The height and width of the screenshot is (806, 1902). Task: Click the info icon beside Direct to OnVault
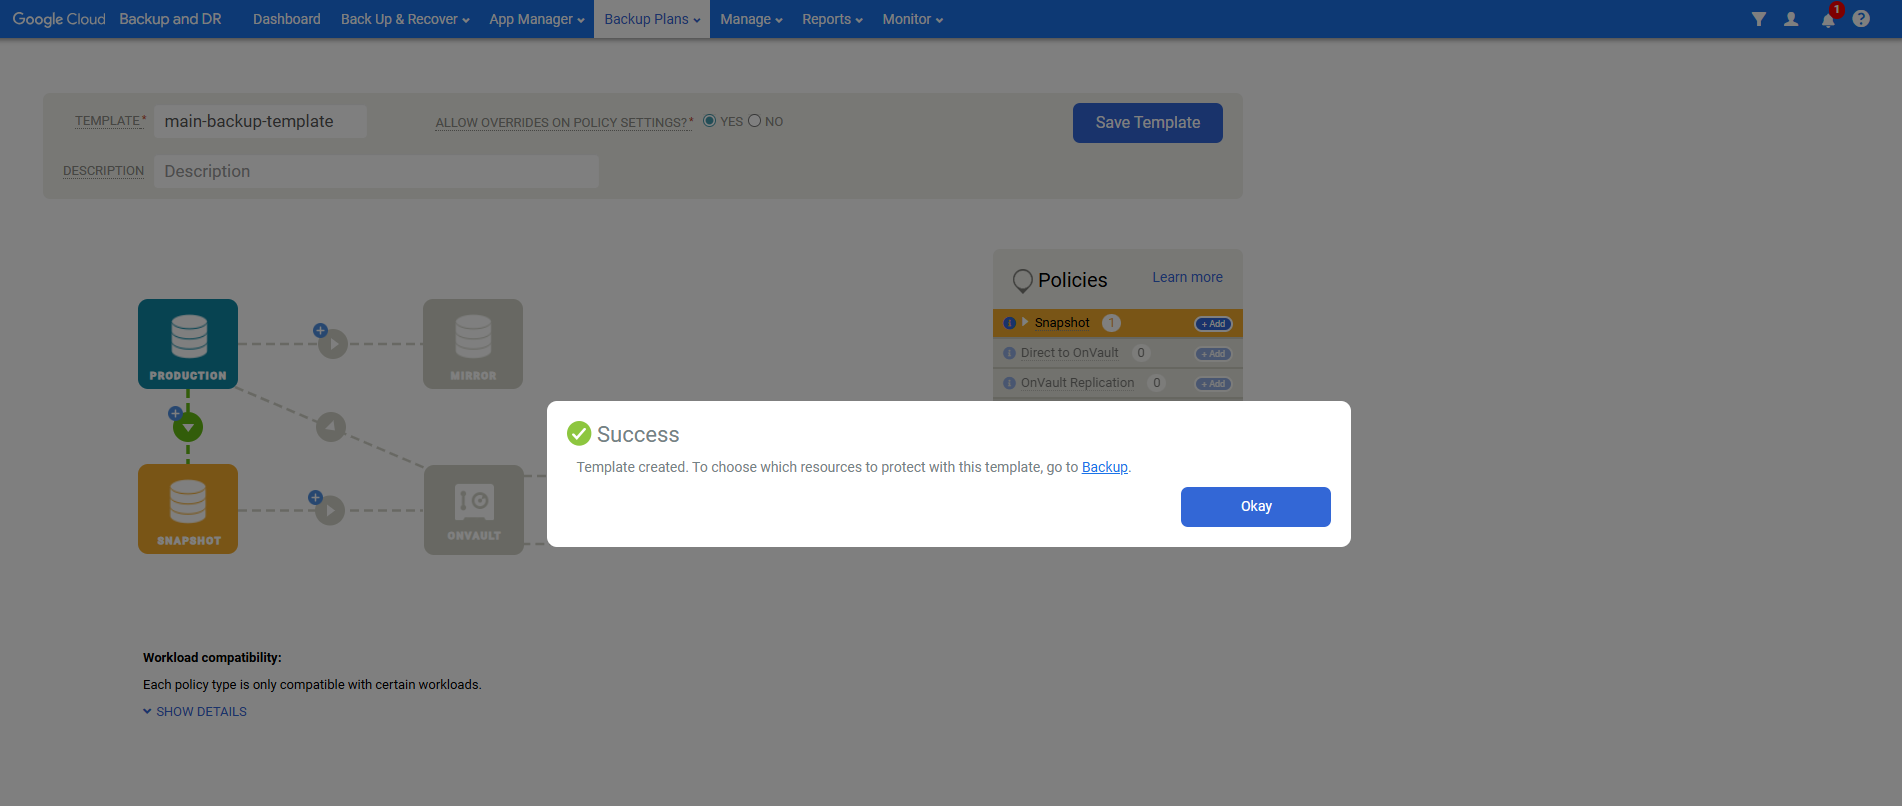(x=1009, y=353)
